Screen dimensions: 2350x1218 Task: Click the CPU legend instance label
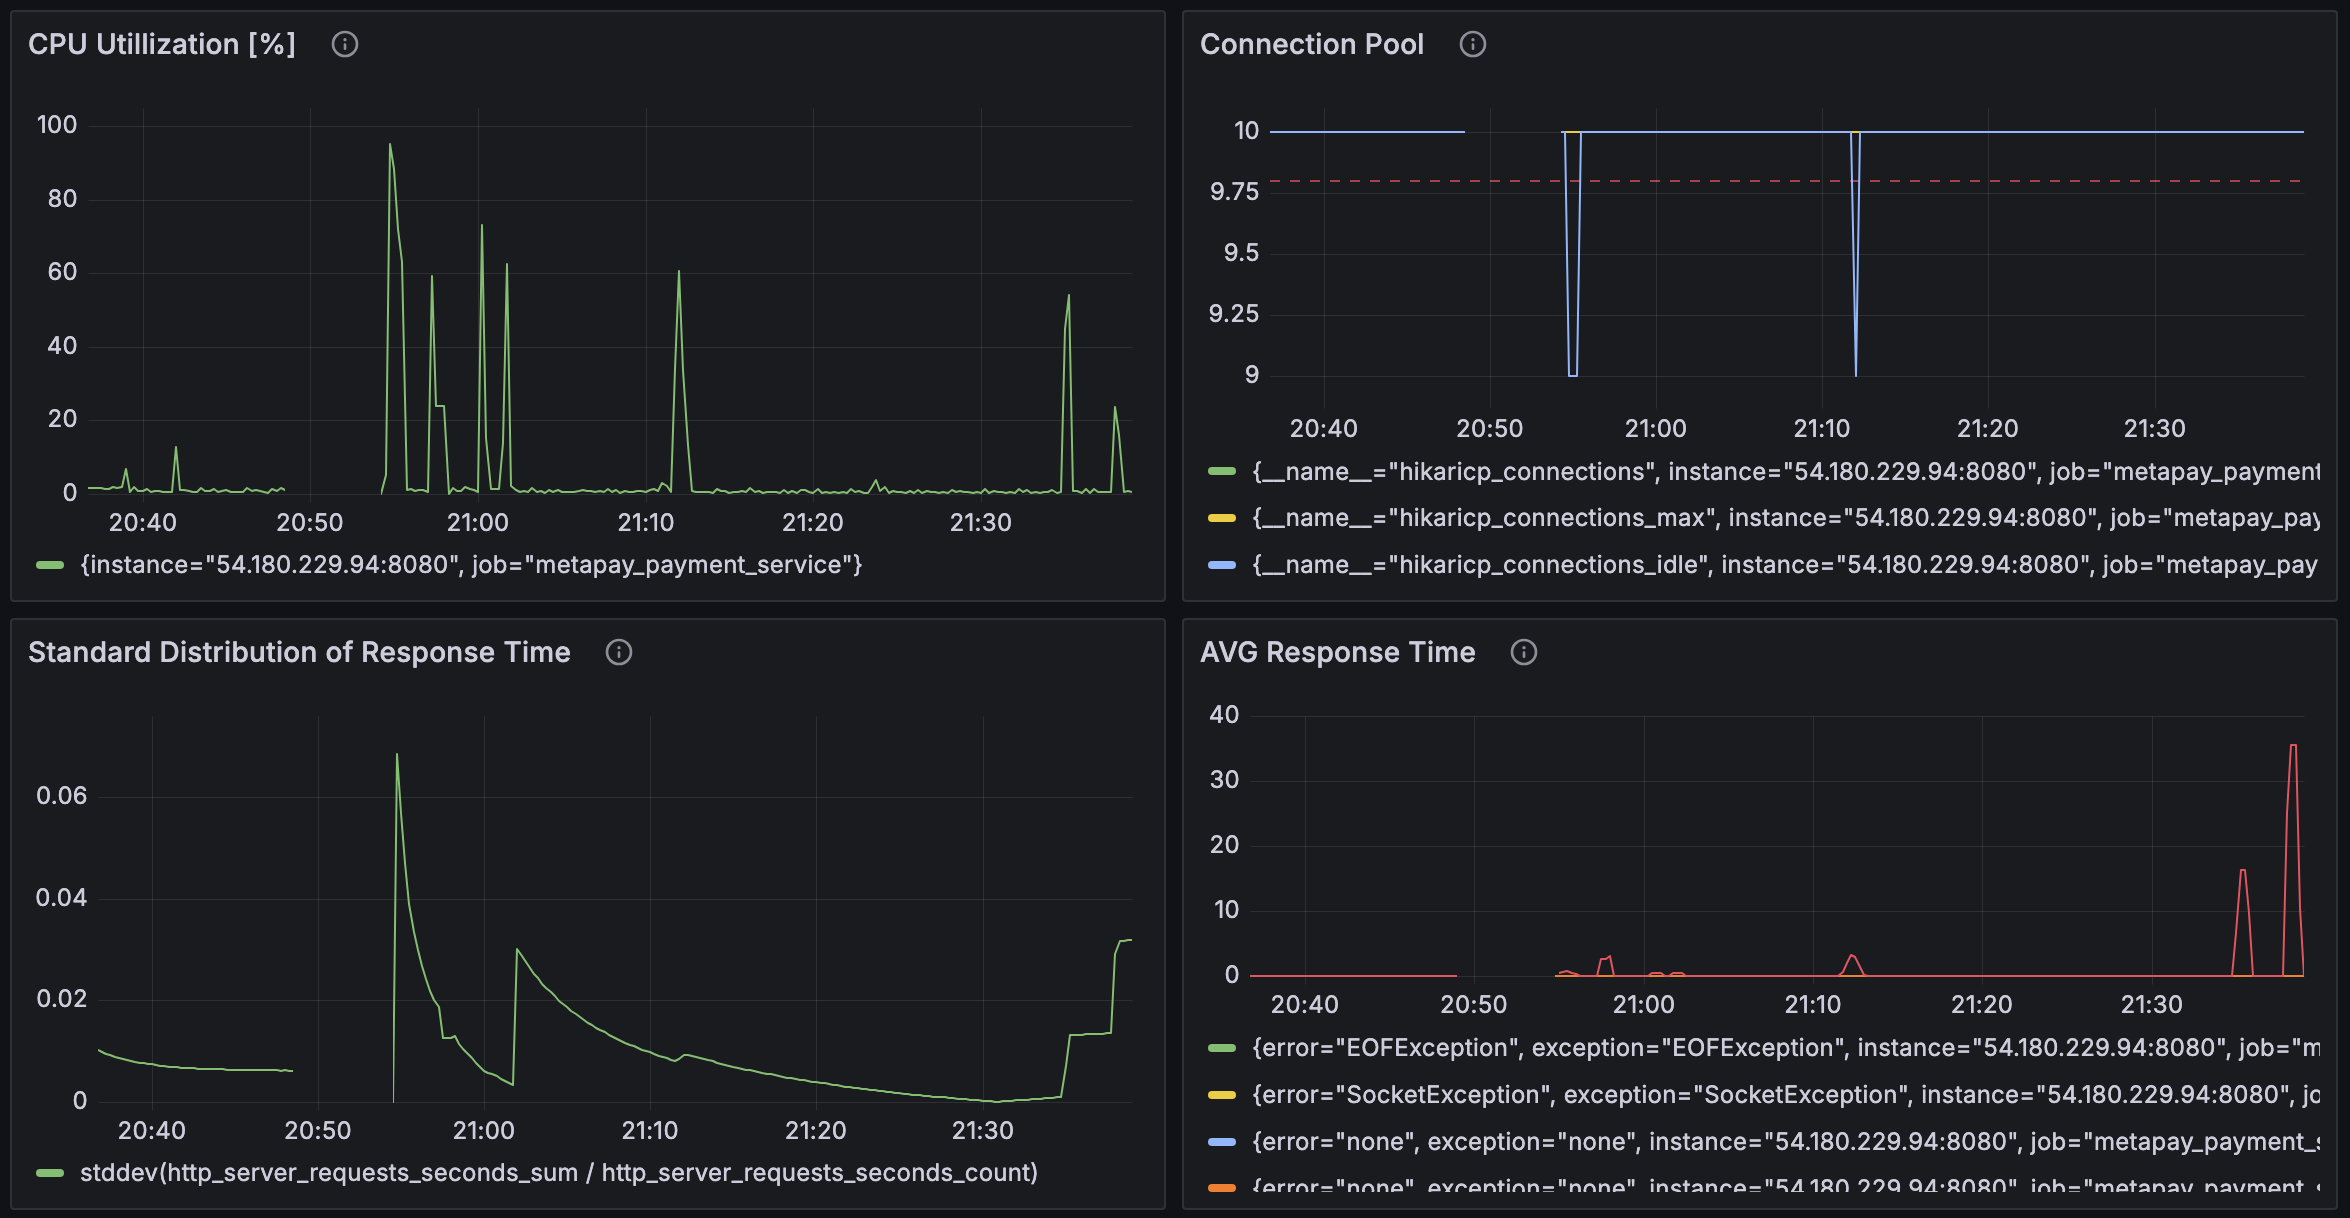click(x=470, y=565)
